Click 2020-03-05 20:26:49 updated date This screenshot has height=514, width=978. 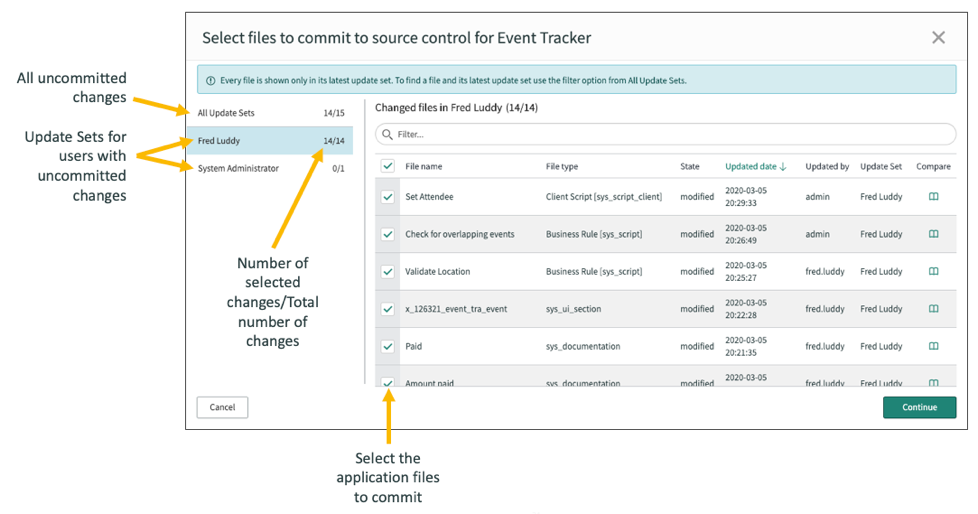(746, 234)
